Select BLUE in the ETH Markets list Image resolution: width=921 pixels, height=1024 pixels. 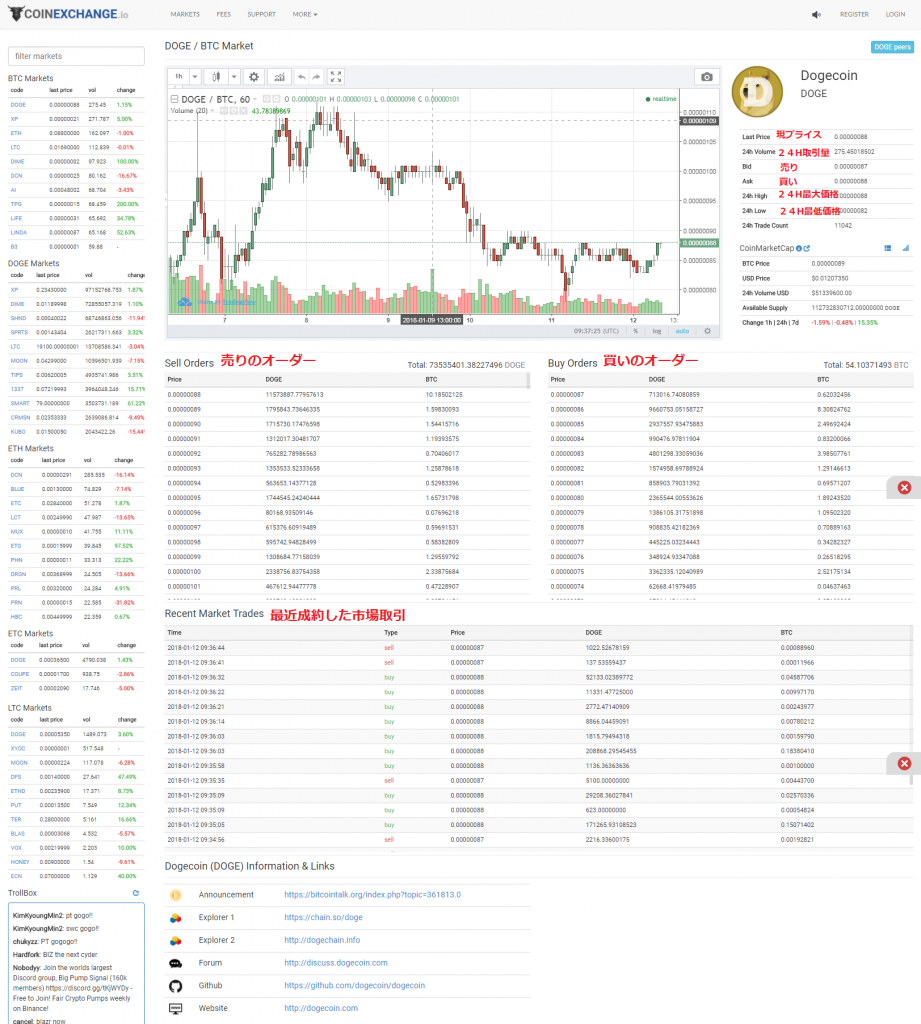pos(17,489)
